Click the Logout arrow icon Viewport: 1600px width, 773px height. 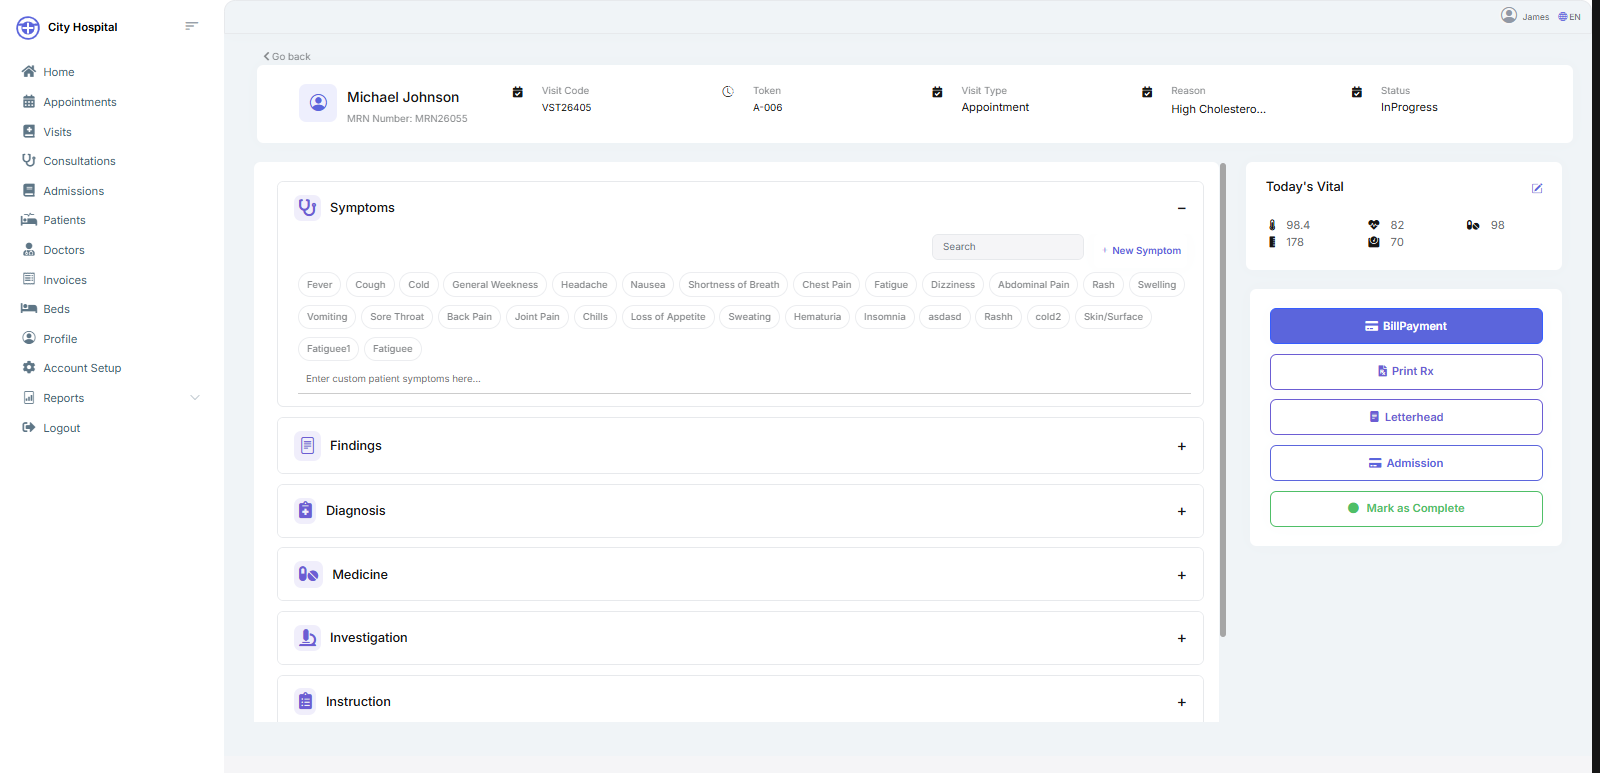(x=29, y=427)
